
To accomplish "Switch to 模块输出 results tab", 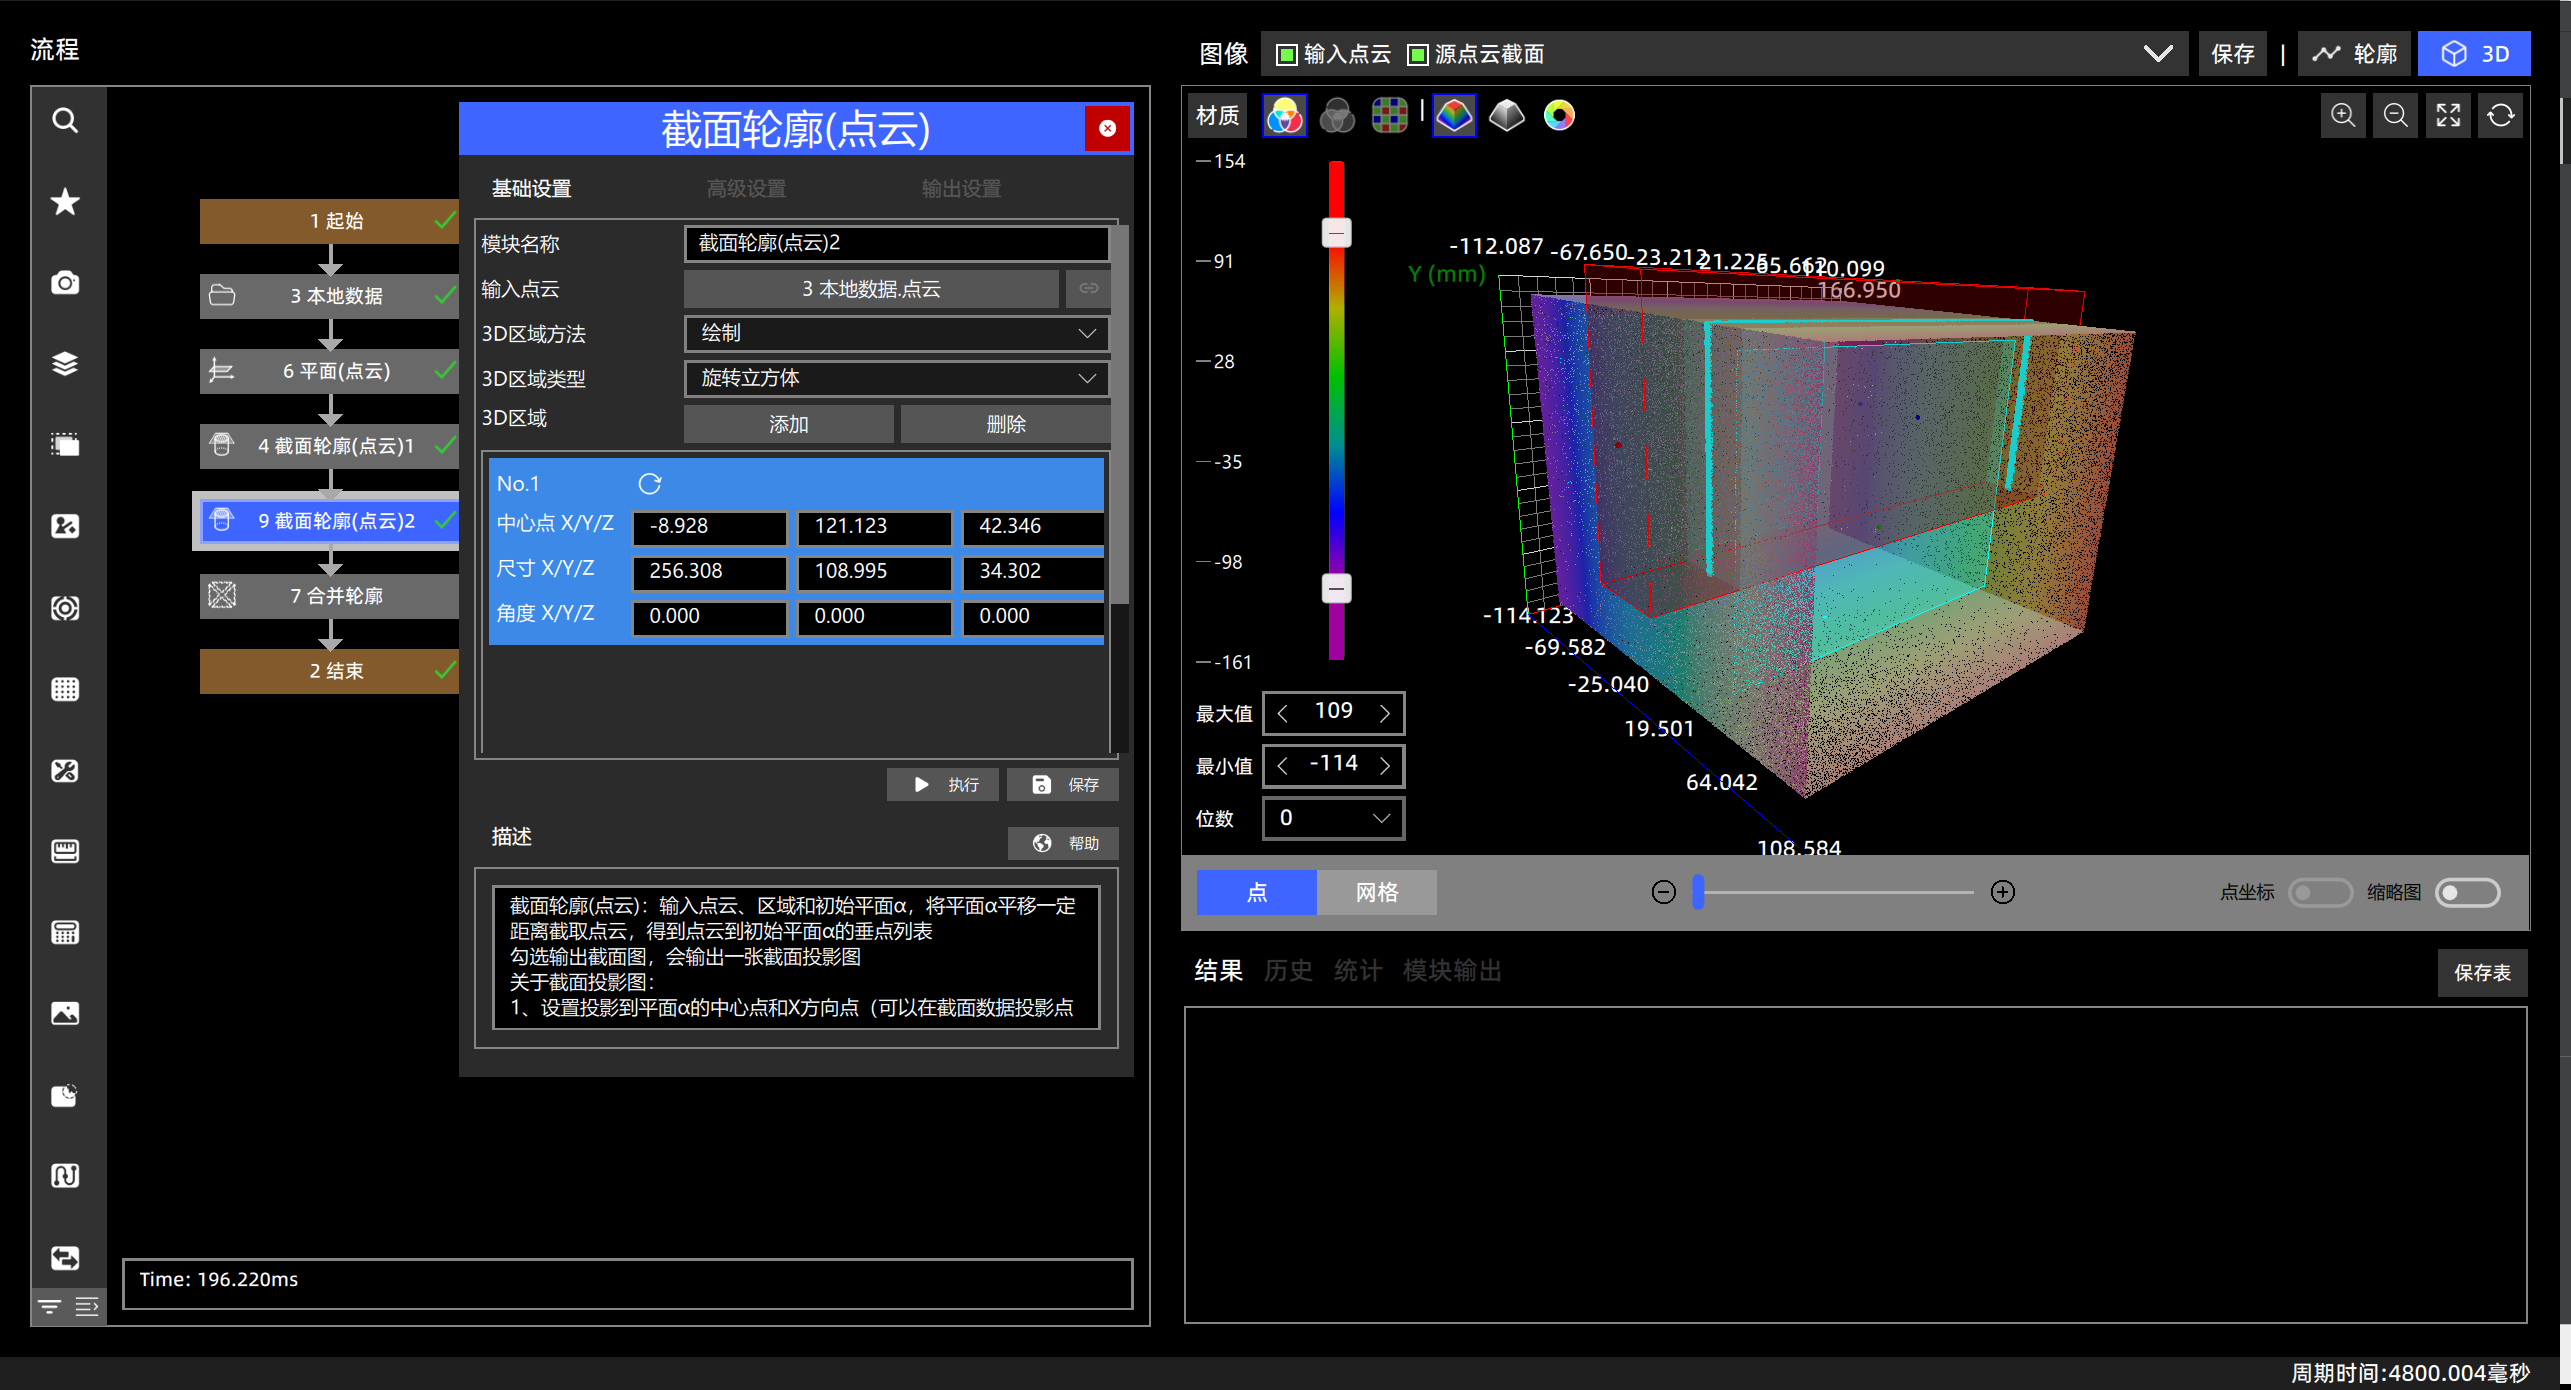I will [1452, 971].
